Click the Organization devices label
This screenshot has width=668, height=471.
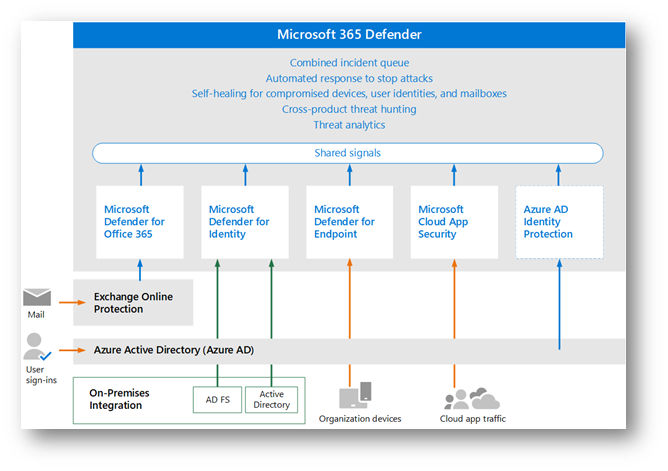coord(360,419)
